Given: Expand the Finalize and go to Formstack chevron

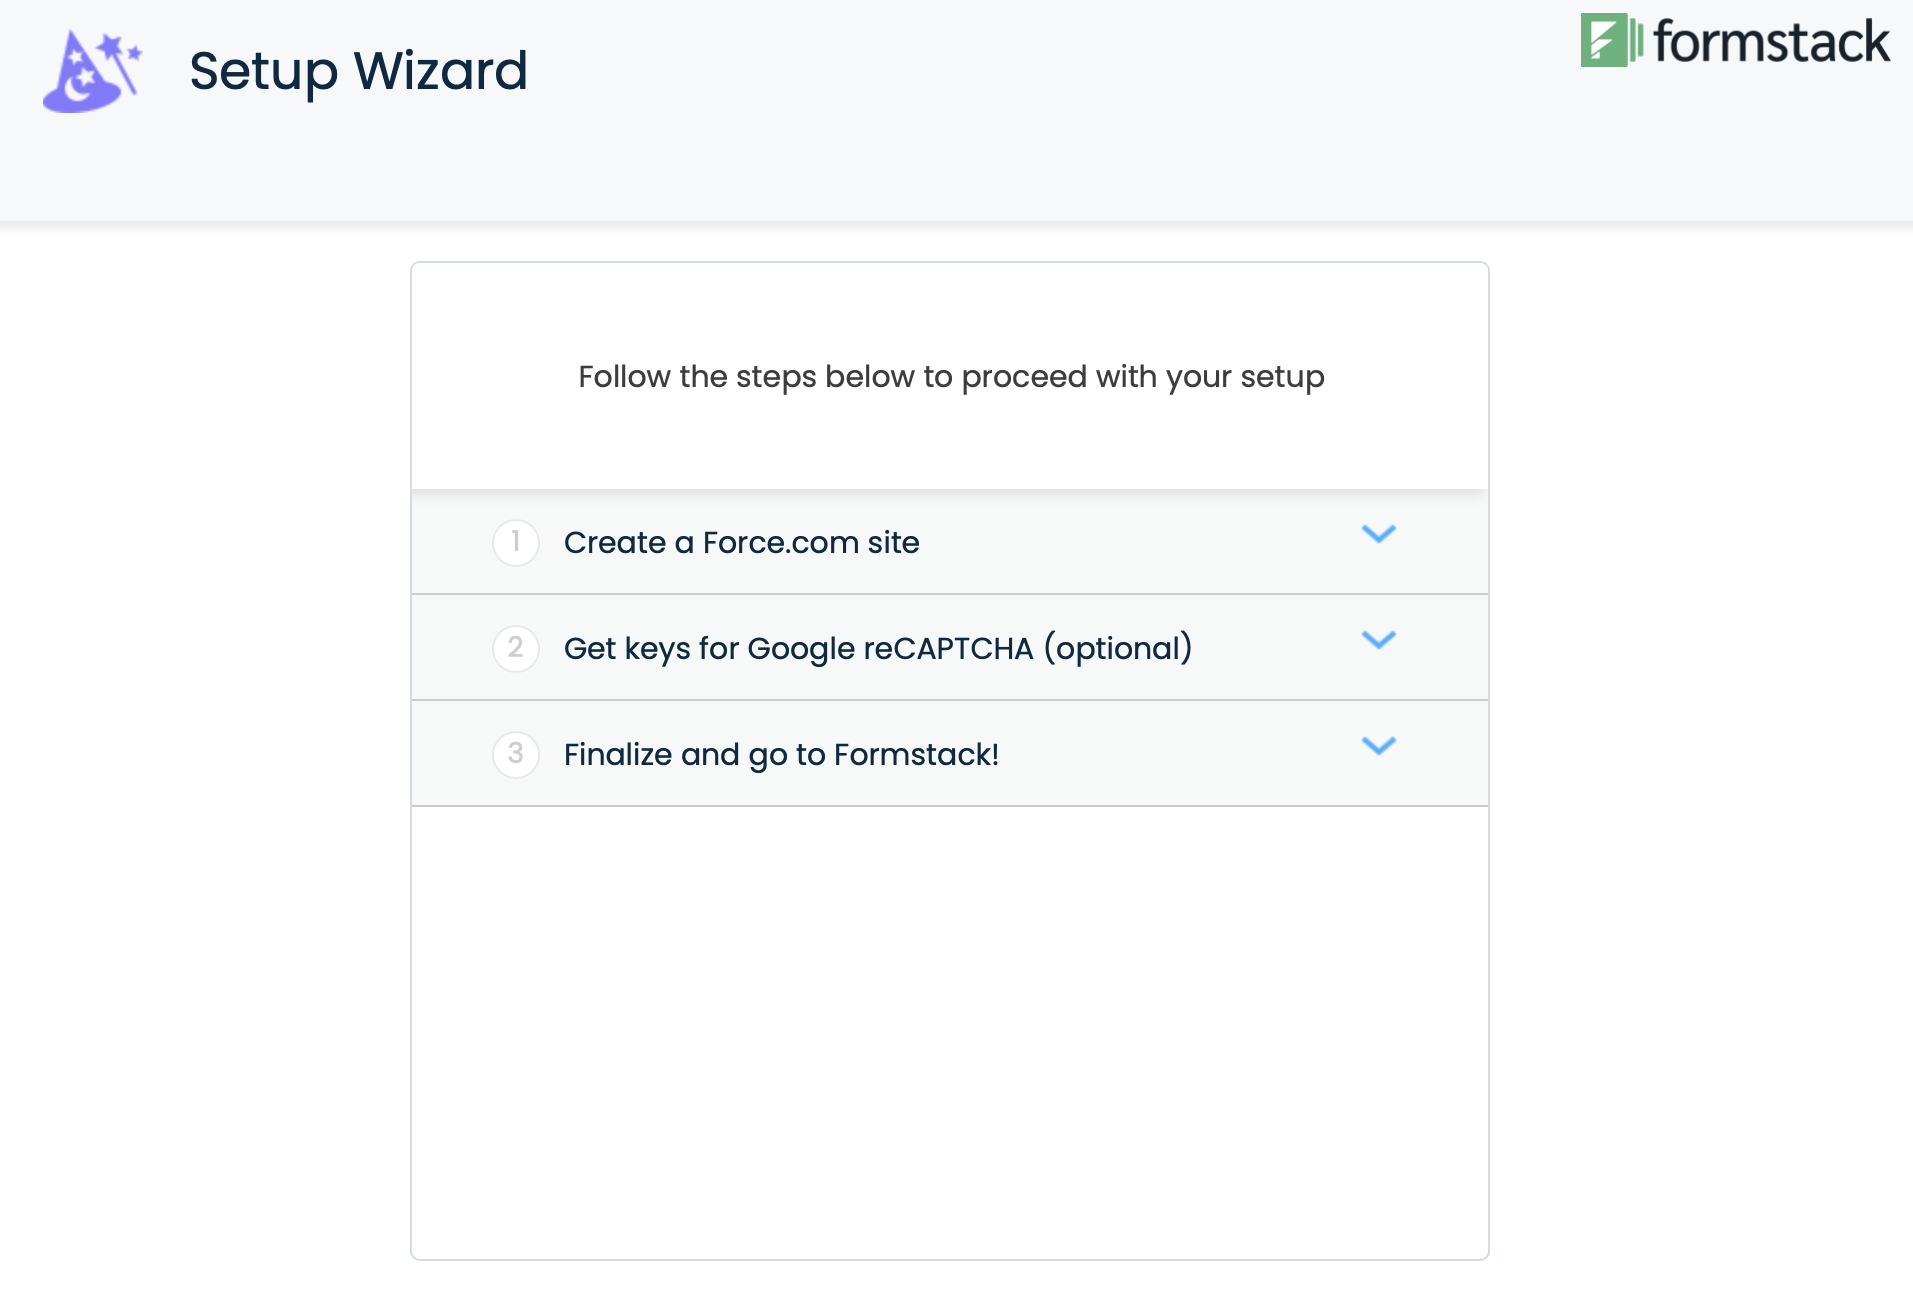Looking at the screenshot, I should (x=1378, y=746).
